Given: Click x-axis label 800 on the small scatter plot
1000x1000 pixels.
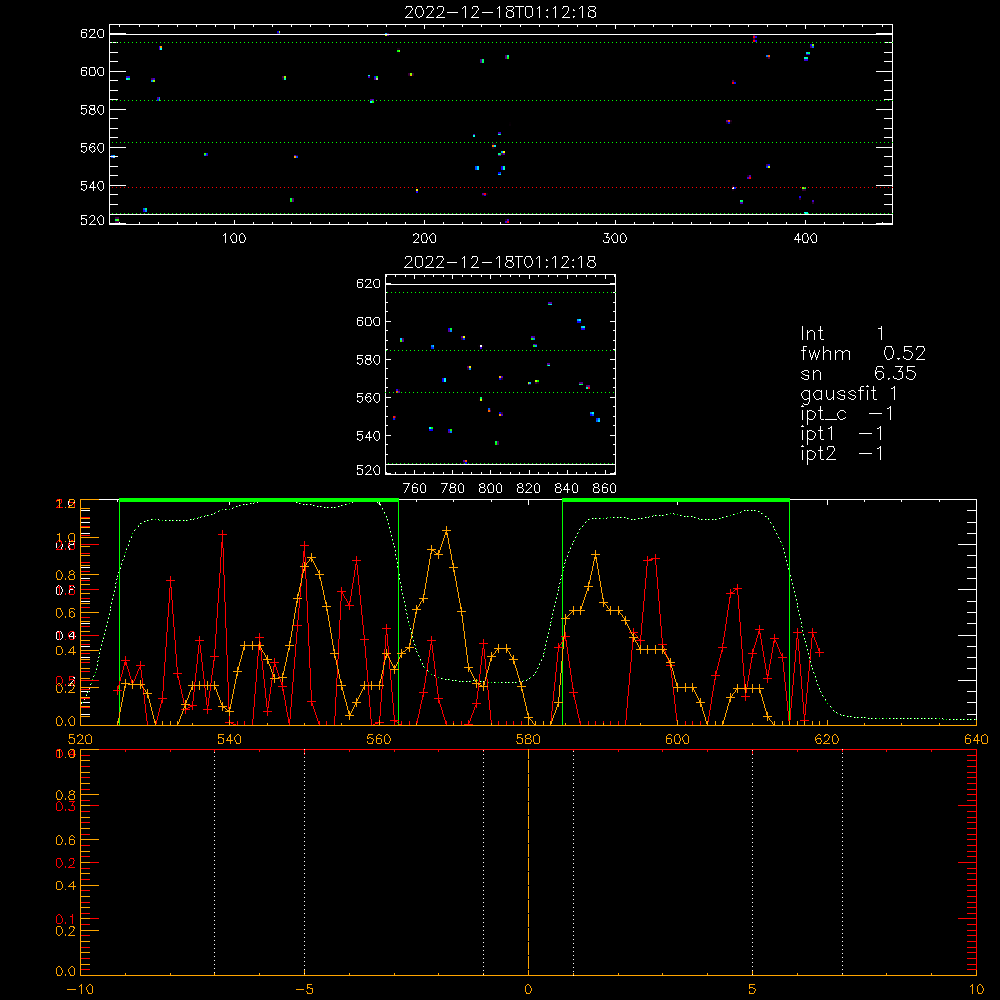Looking at the screenshot, I should point(490,489).
